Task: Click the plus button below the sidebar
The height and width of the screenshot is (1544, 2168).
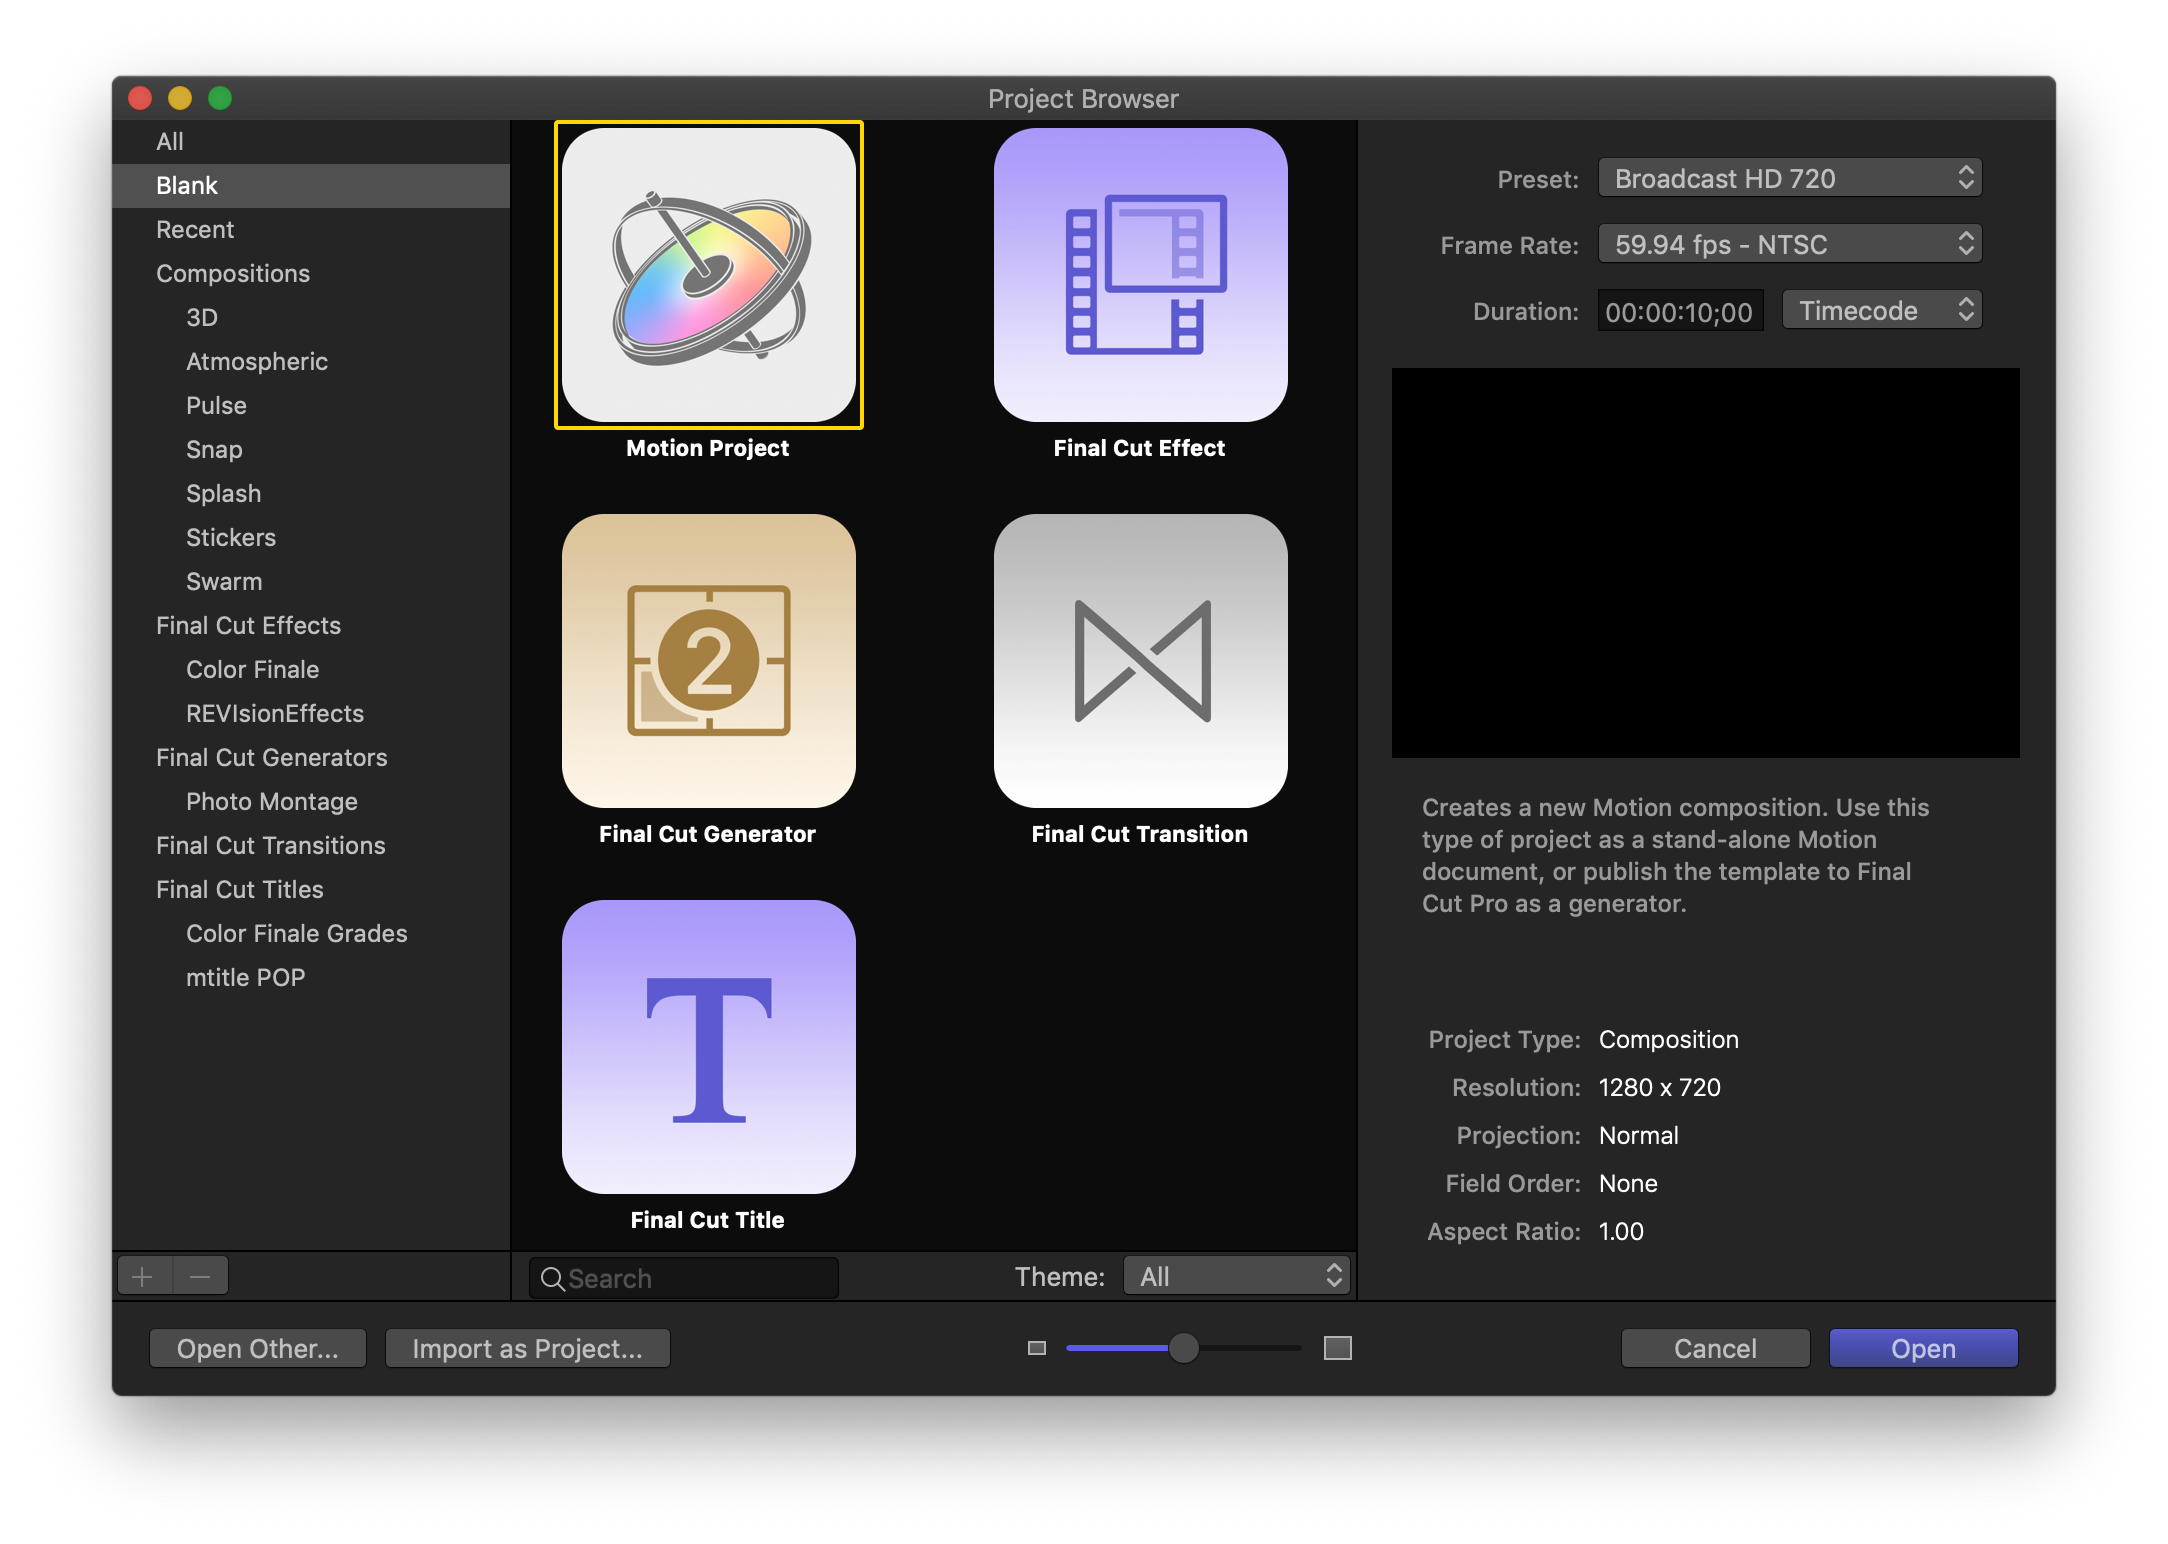Action: [143, 1277]
